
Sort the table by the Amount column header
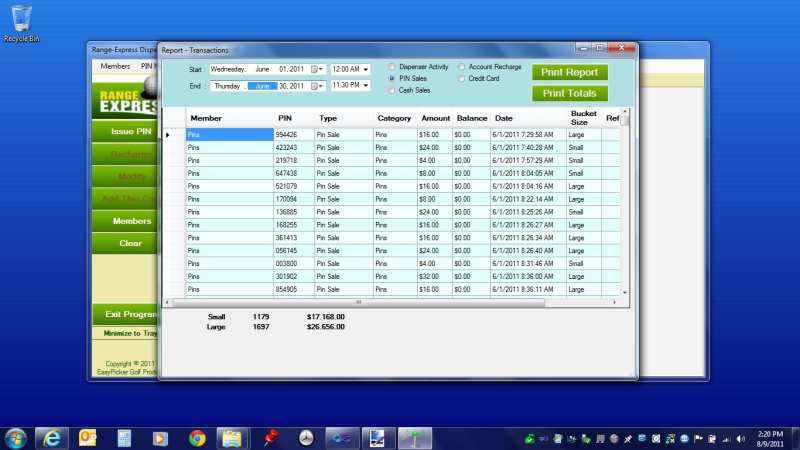coord(436,118)
